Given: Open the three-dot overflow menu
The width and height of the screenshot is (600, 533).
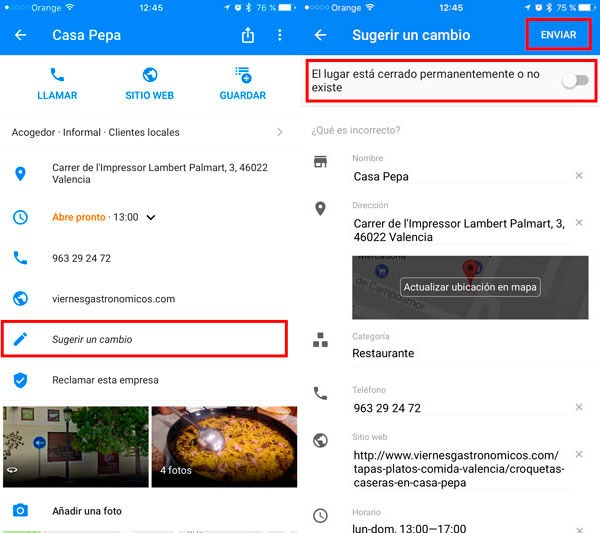Looking at the screenshot, I should tap(280, 35).
